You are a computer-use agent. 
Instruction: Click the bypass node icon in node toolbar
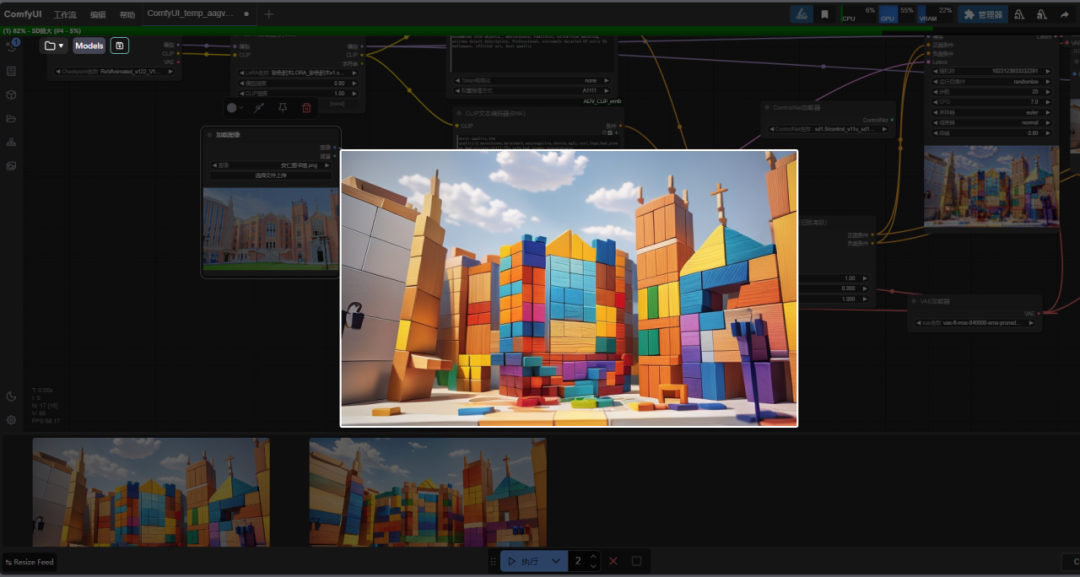click(258, 108)
